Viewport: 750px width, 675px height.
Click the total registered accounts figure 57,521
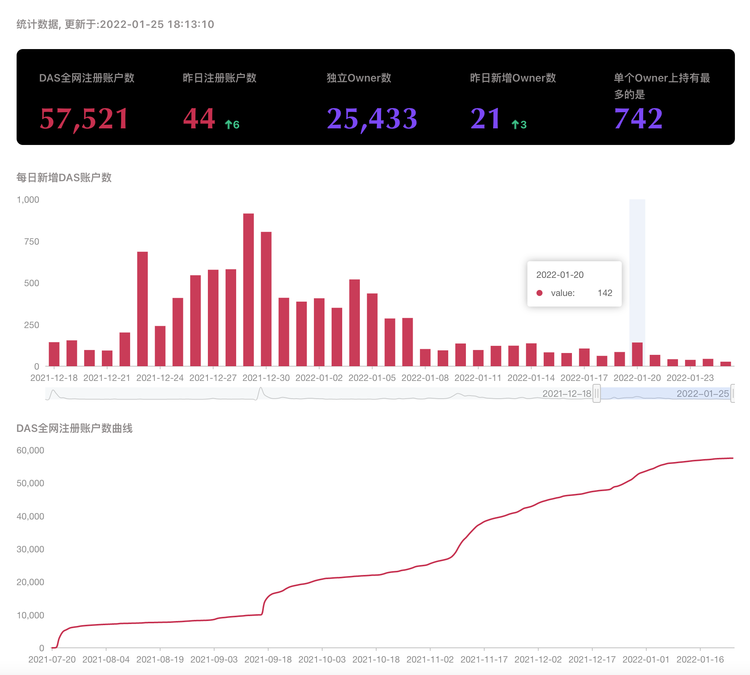(x=84, y=119)
